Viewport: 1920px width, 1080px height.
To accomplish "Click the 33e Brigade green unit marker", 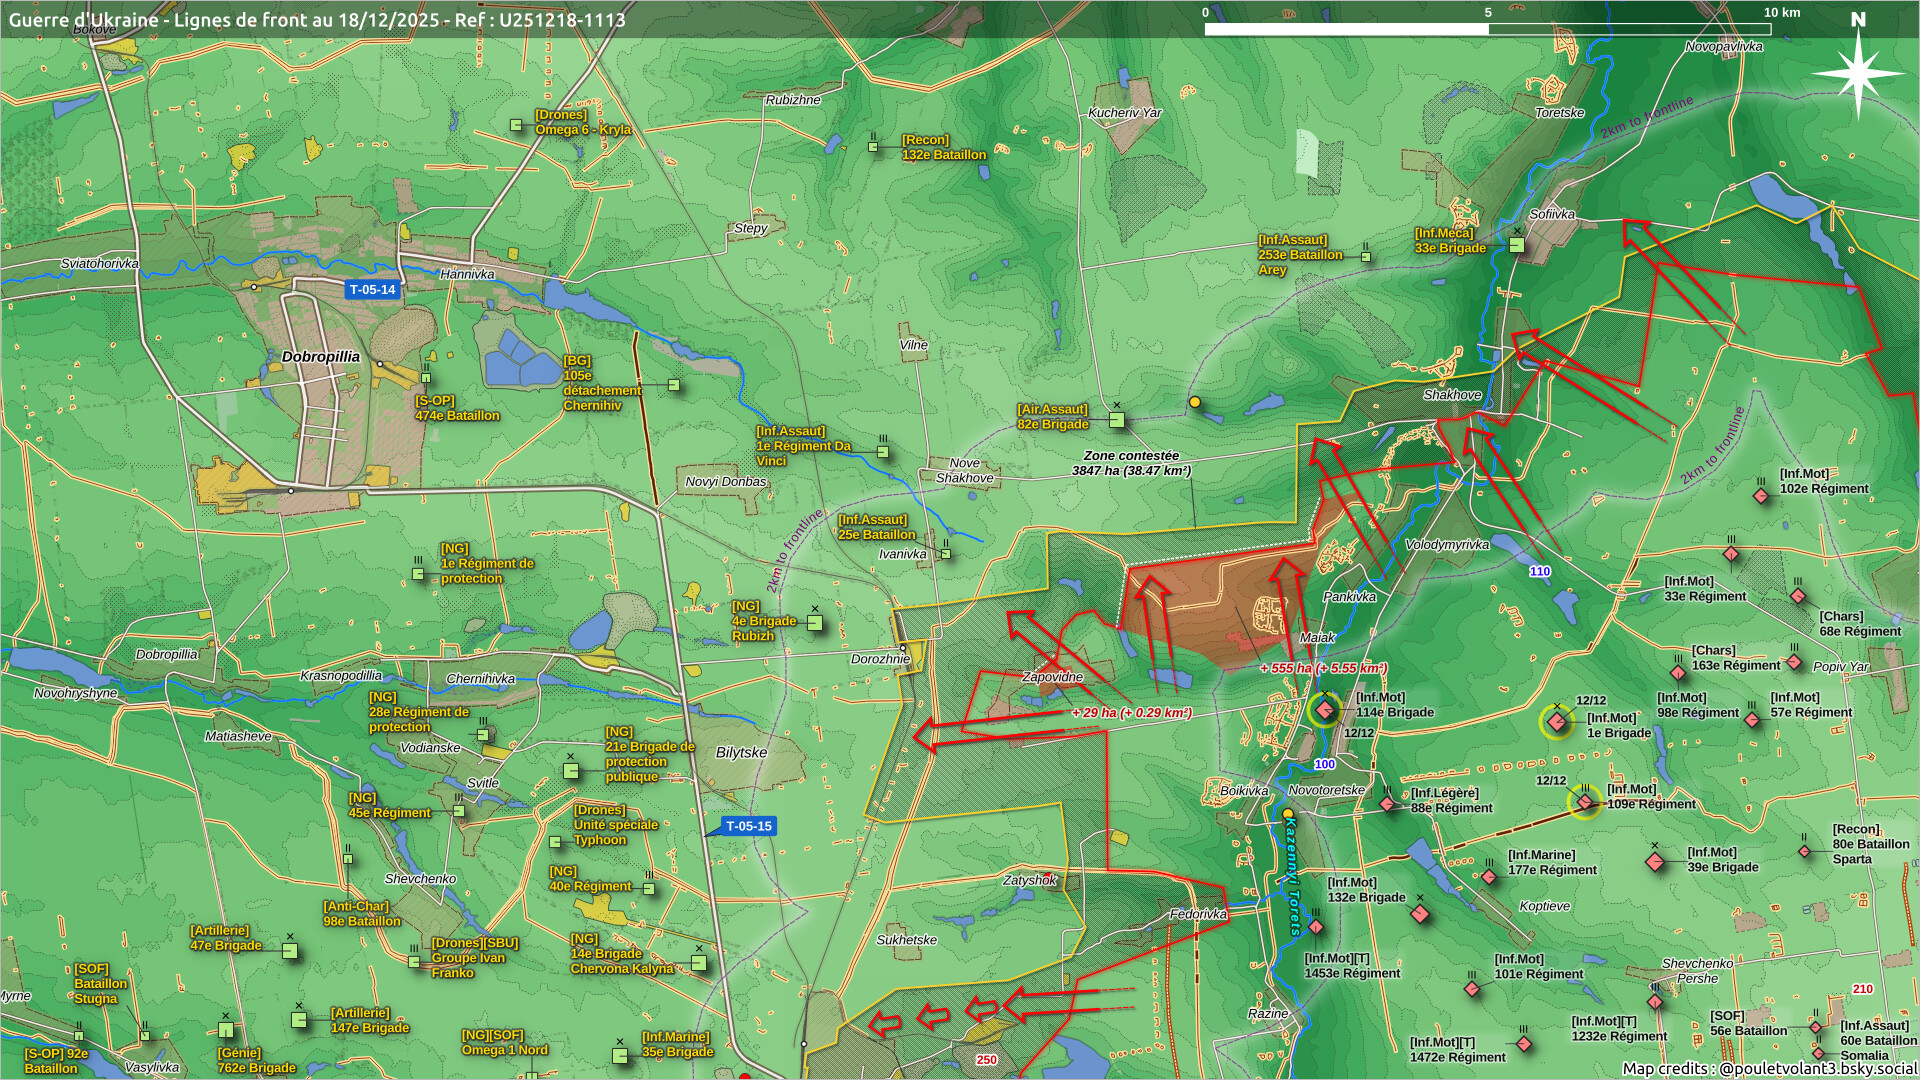I will coord(1516,245).
